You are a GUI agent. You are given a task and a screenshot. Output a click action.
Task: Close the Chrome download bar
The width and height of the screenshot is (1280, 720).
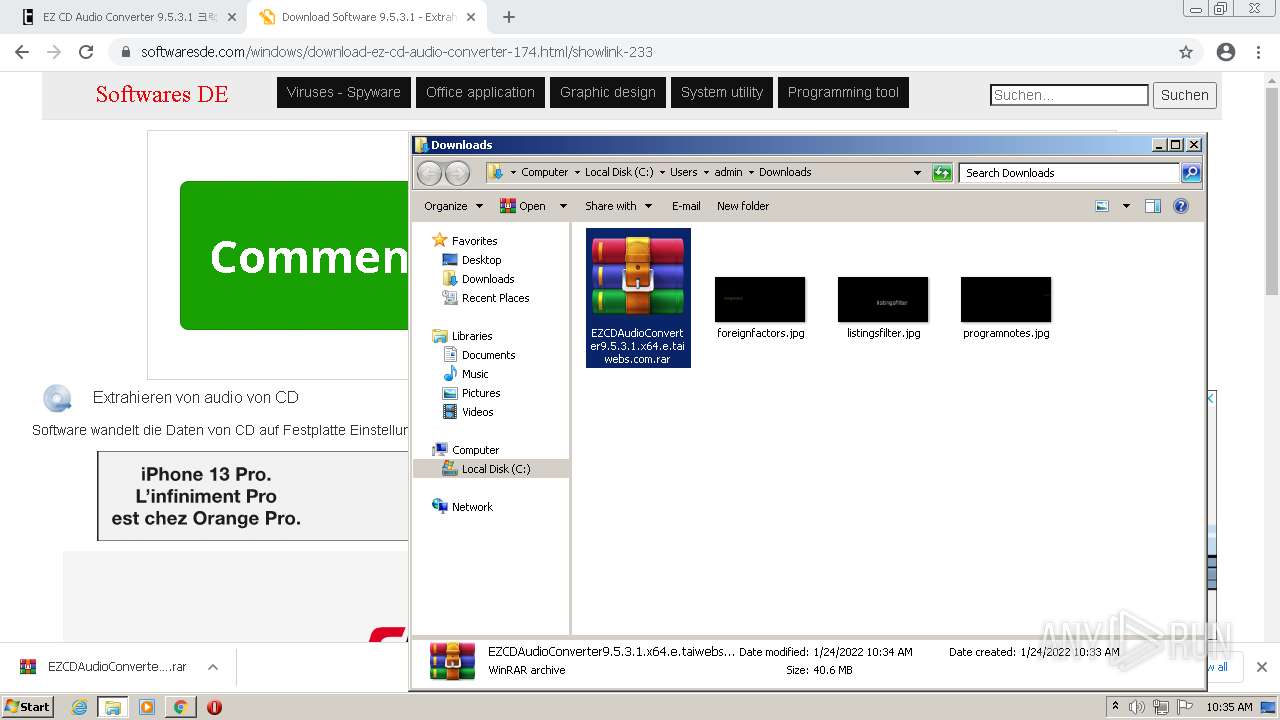pos(1262,667)
